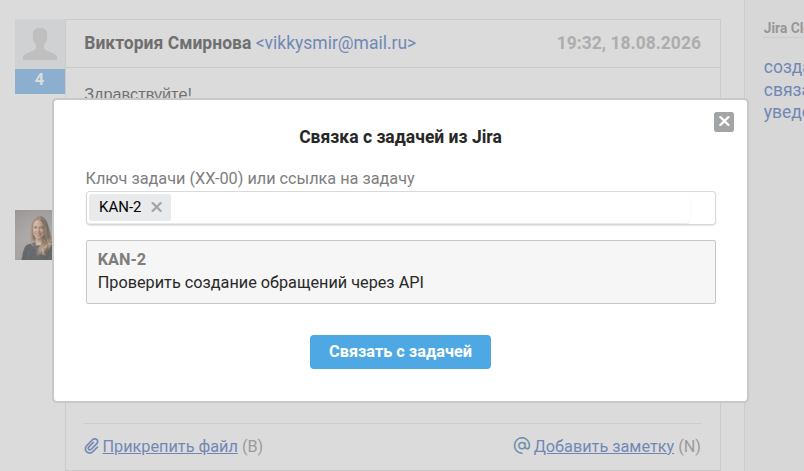804x471 pixels.
Task: Click the paperclip attach icon
Action: (91, 446)
